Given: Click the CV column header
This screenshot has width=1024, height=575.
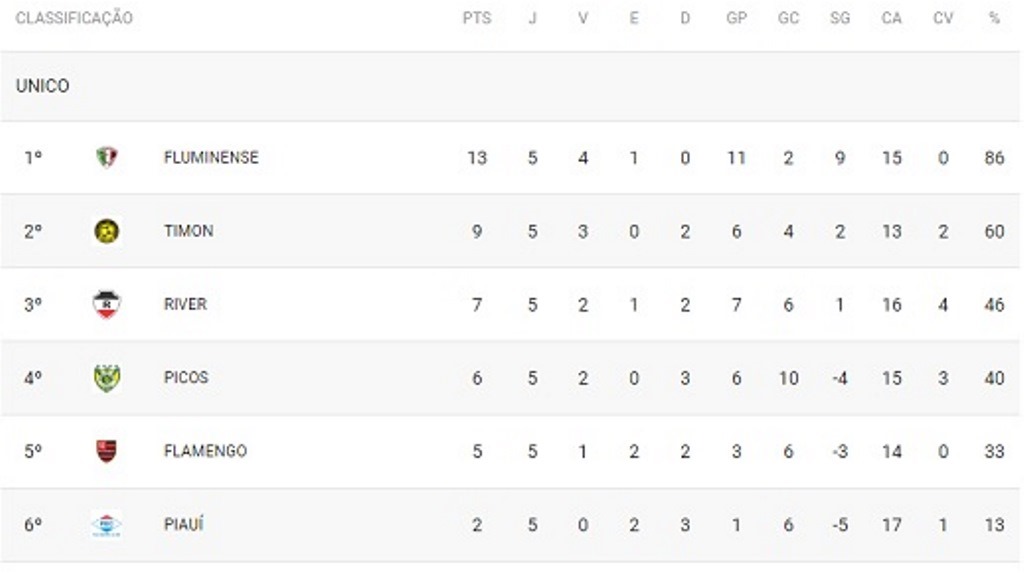Looking at the screenshot, I should click(x=943, y=18).
